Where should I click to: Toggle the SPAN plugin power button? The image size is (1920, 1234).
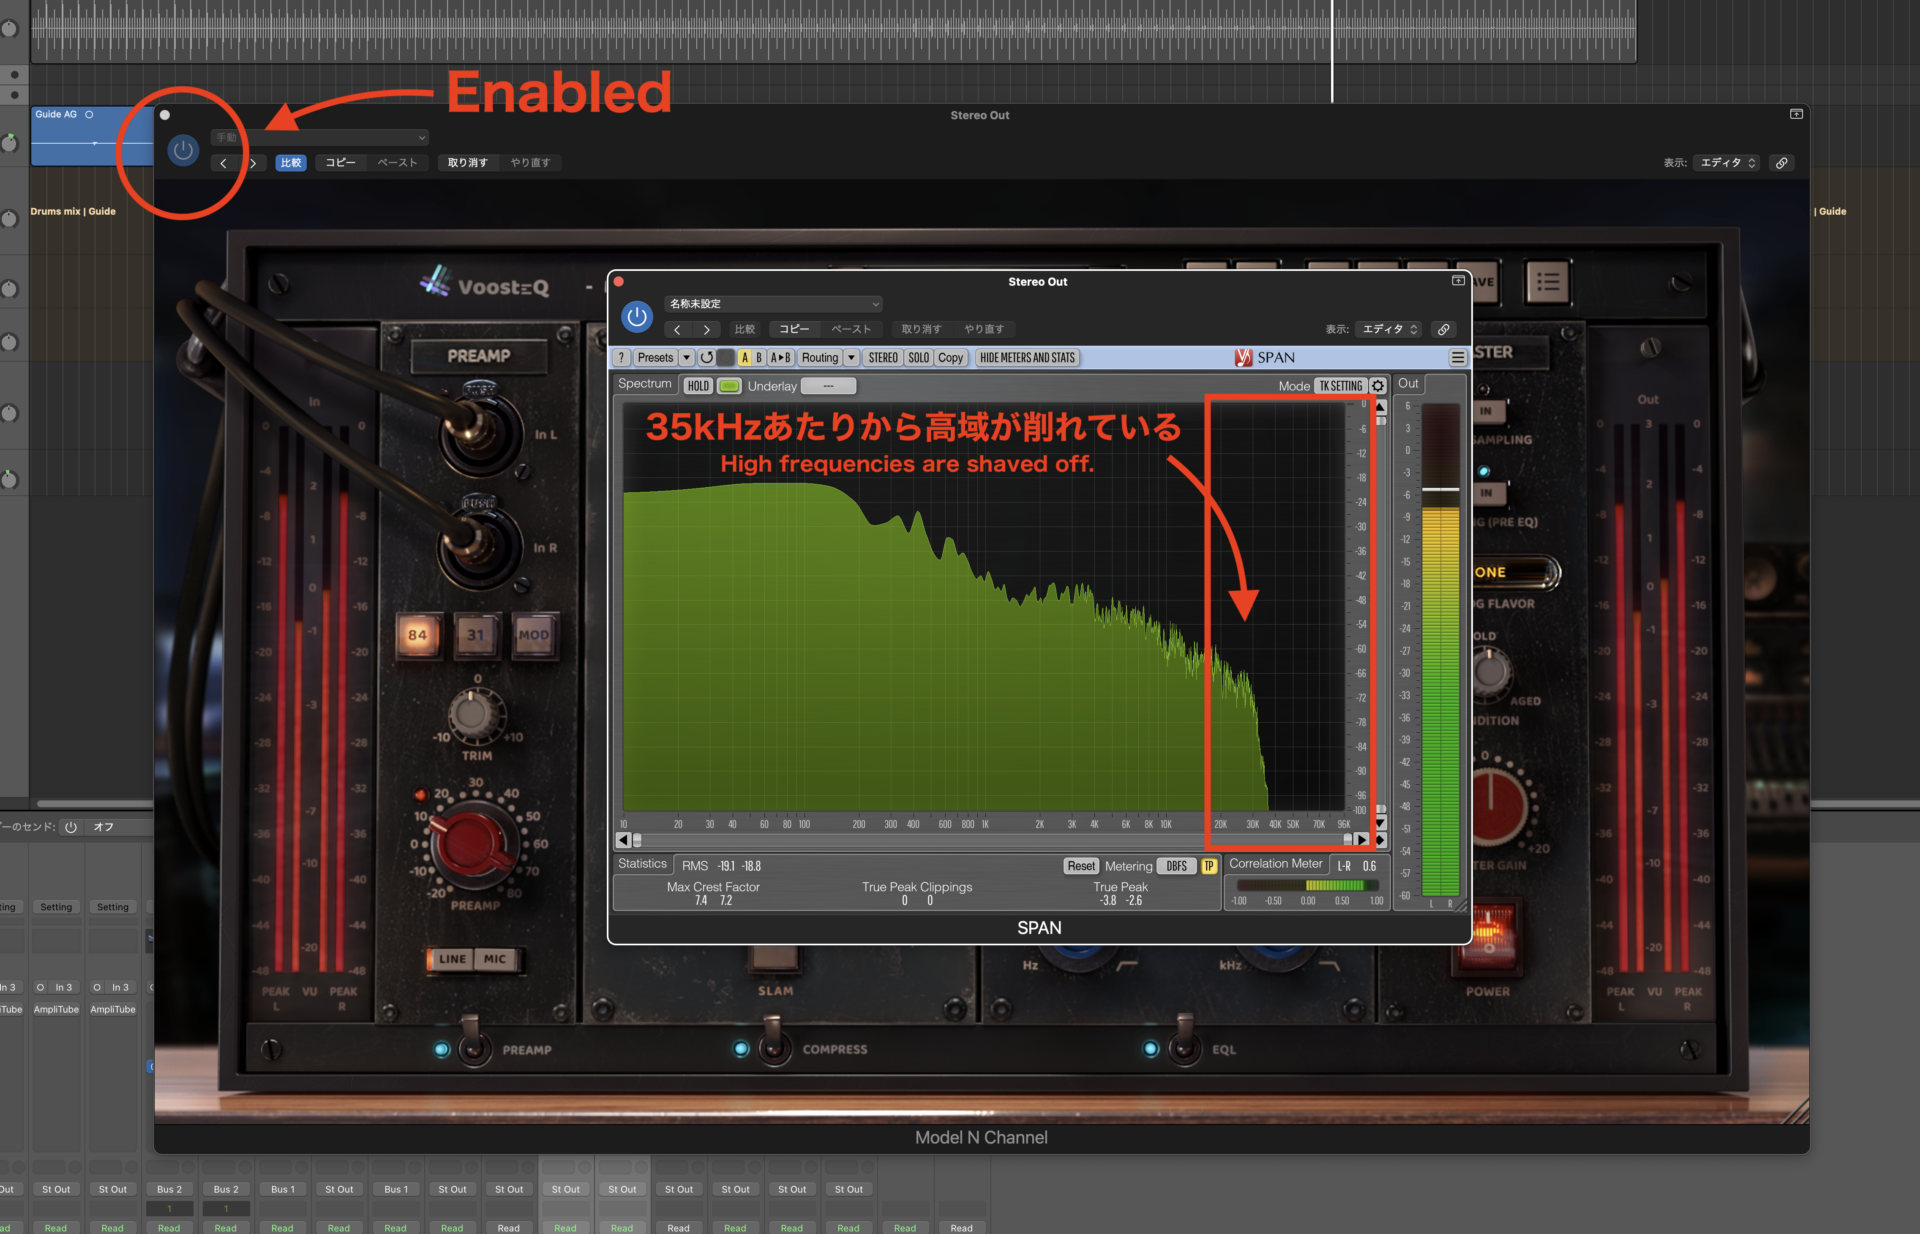pos(637,317)
